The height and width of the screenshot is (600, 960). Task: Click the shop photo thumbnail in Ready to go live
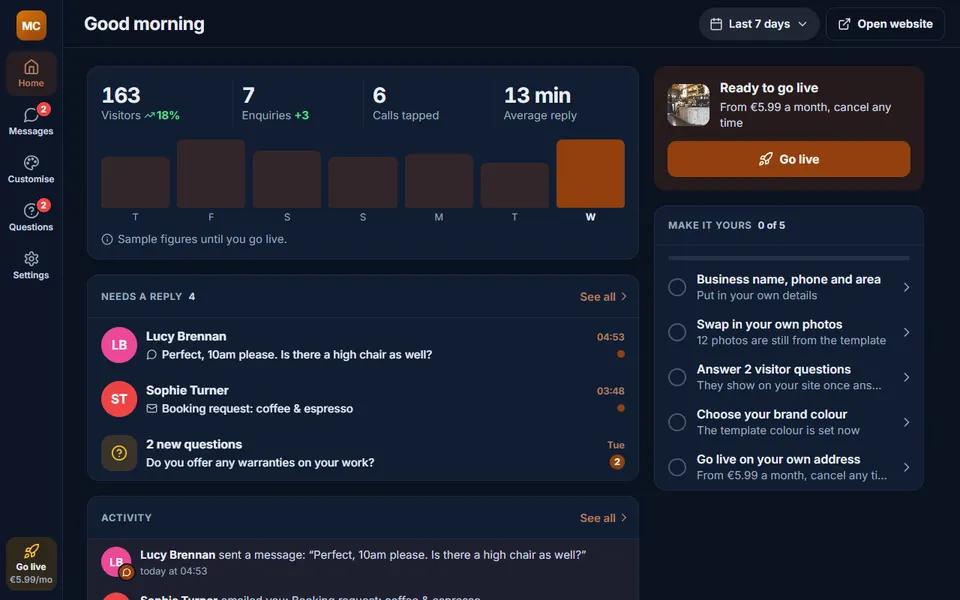[689, 105]
